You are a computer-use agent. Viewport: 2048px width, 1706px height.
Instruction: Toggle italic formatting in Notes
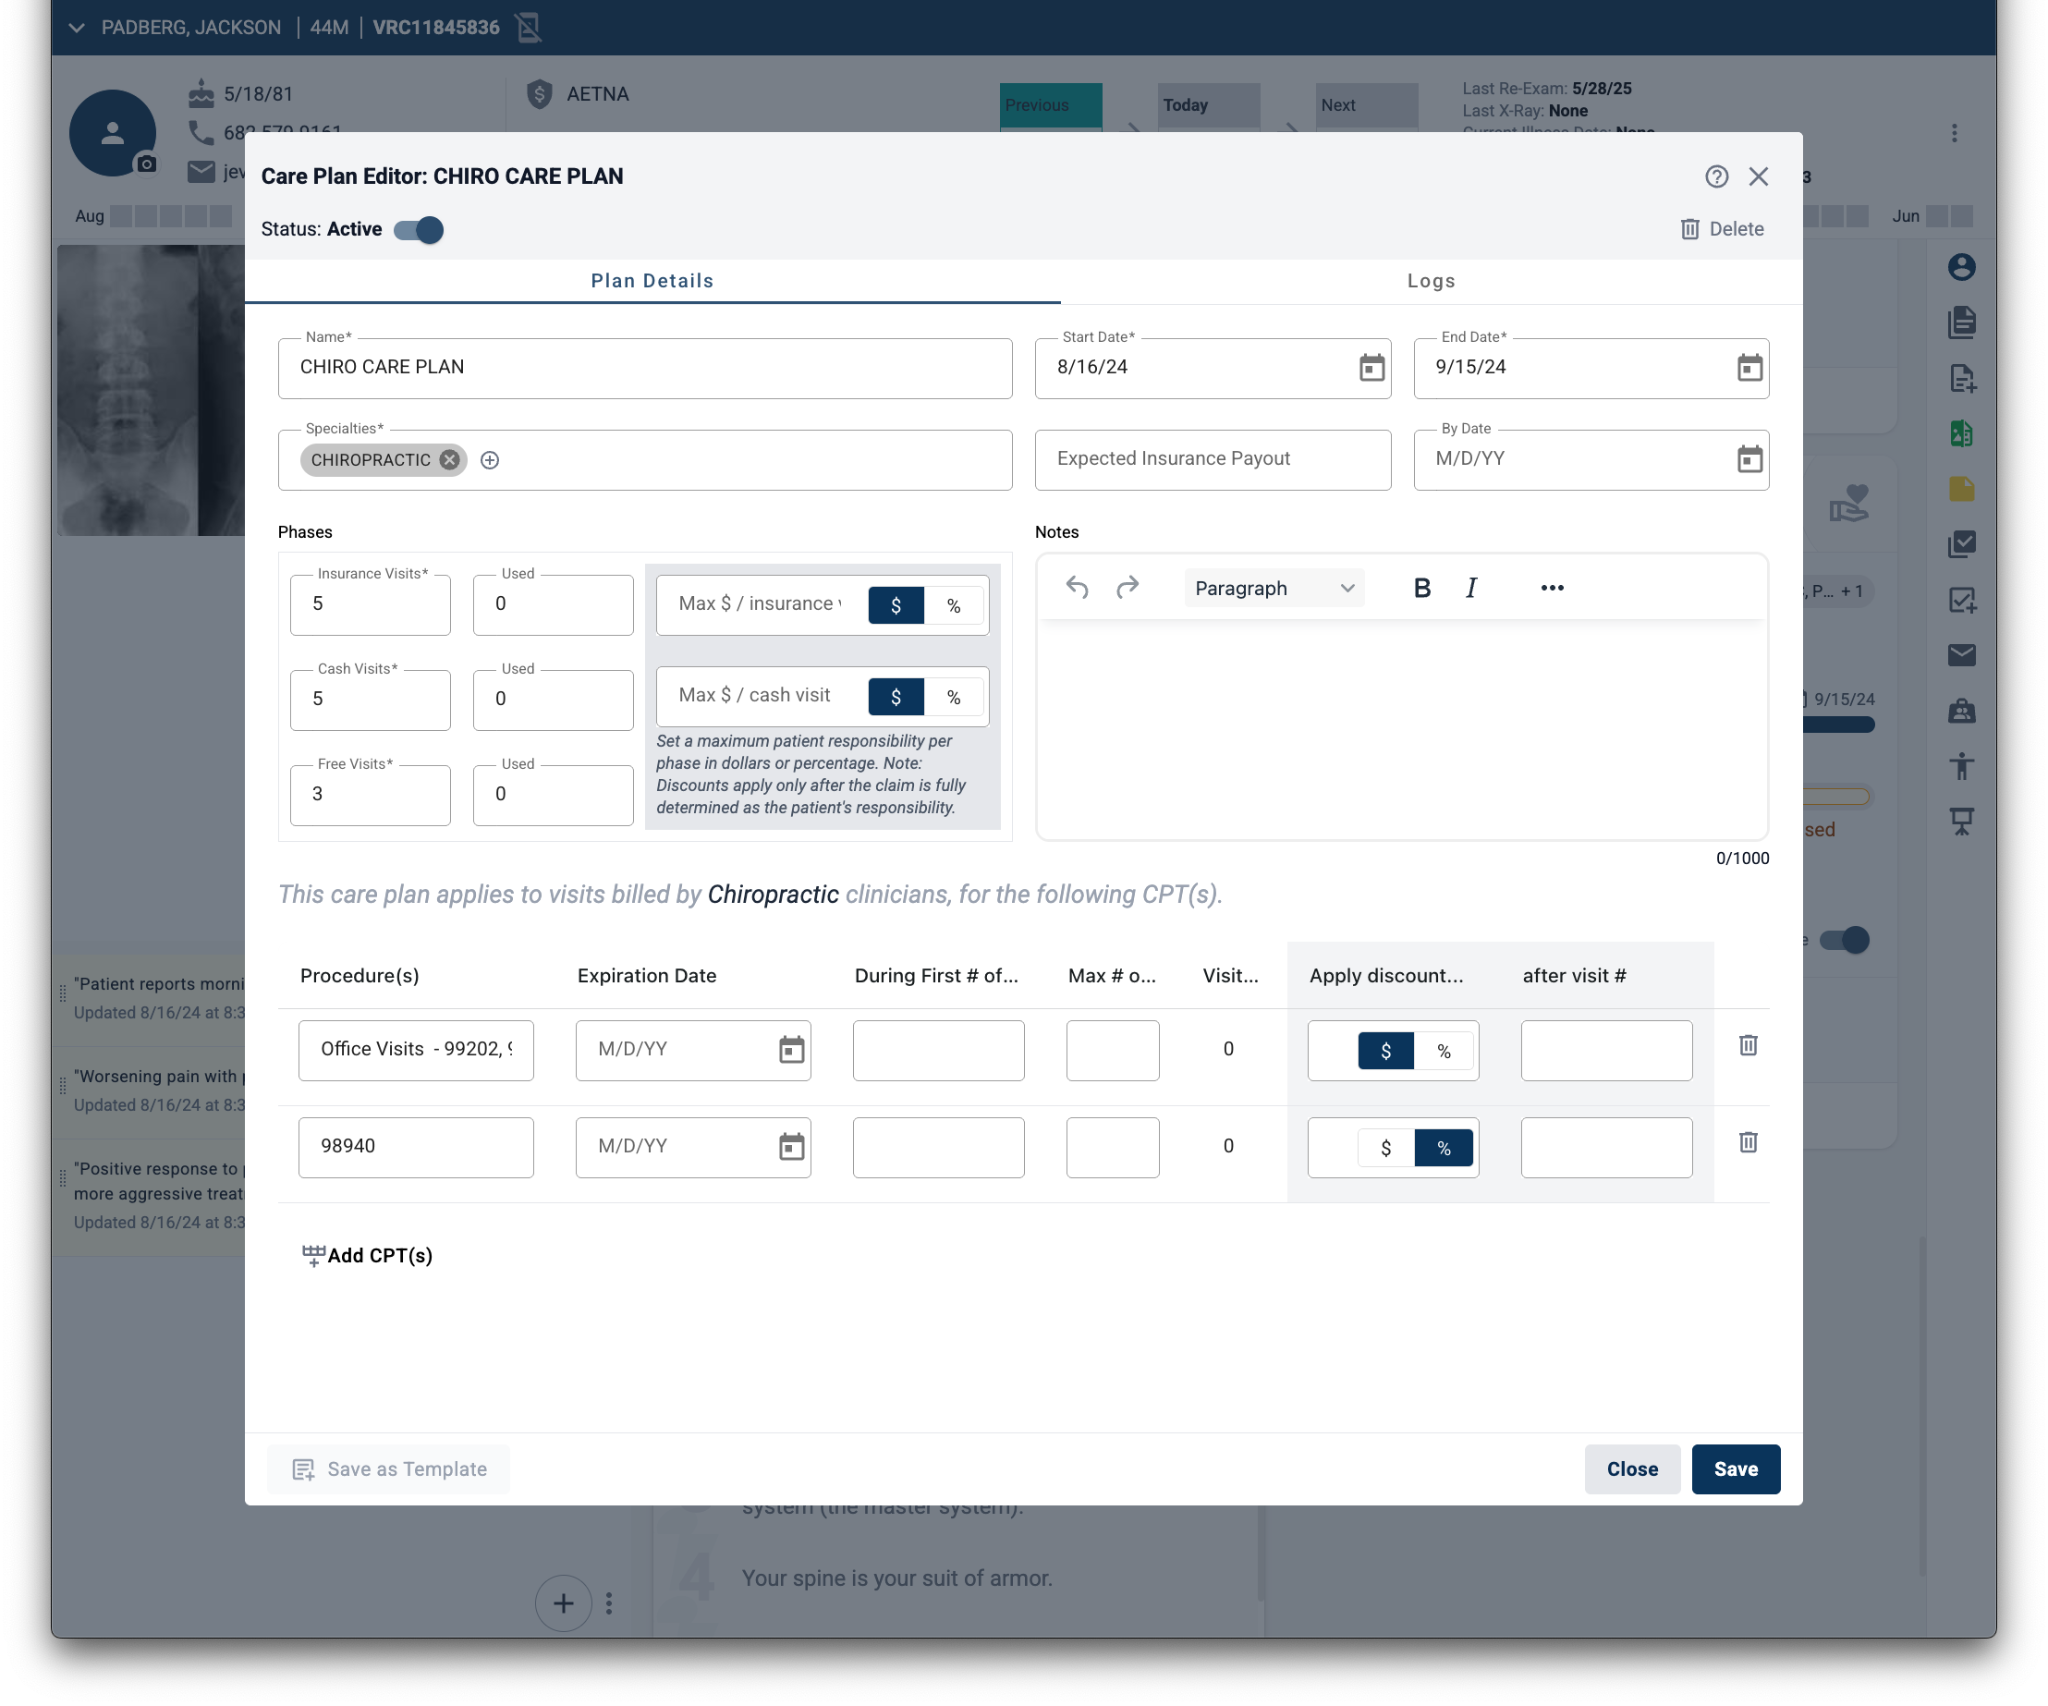click(1471, 588)
